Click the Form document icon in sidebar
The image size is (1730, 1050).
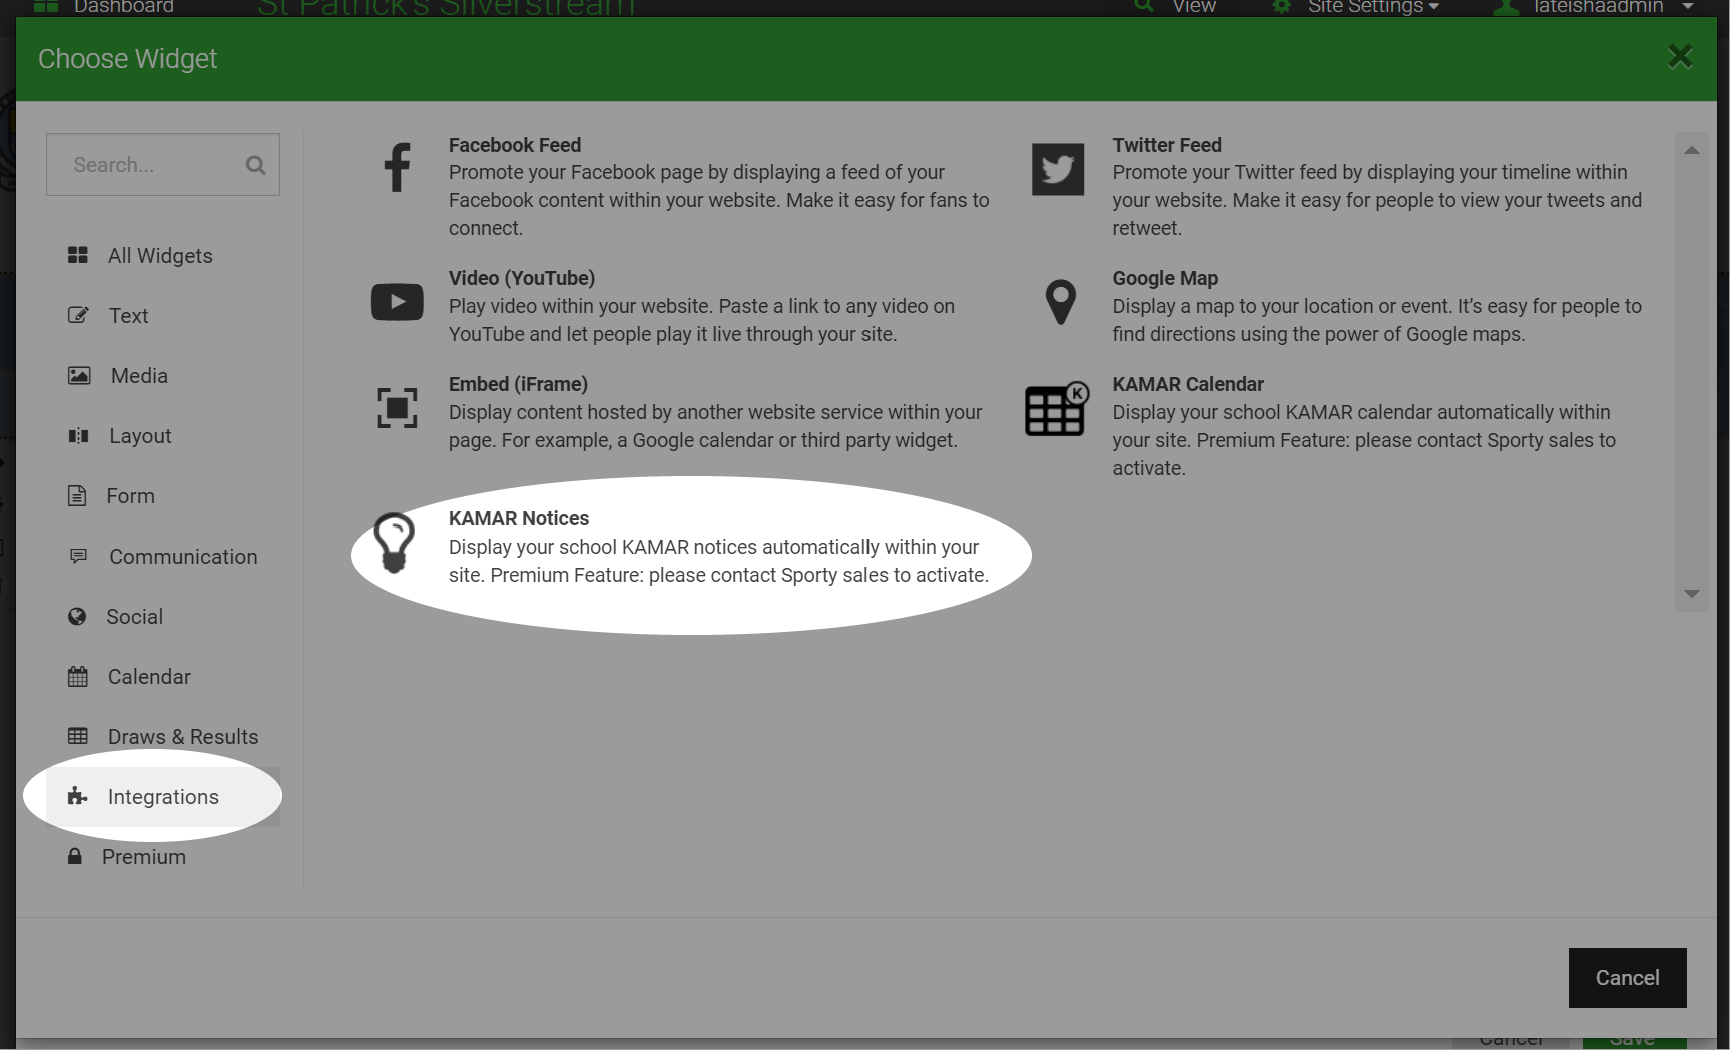77,495
